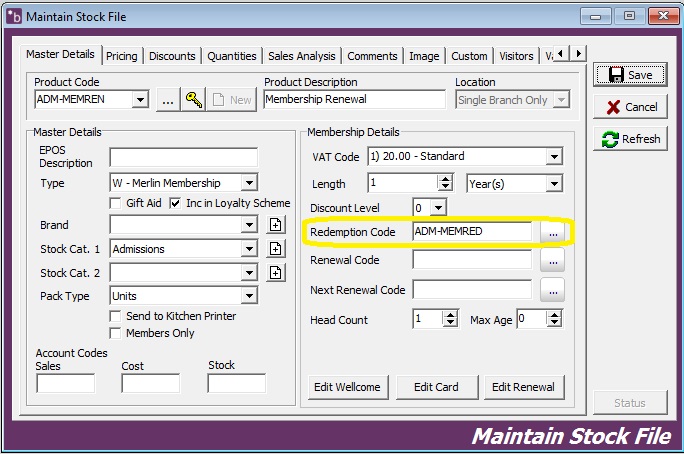
Task: Tick the Send to Kitchen Printer checkbox
Action: [x=116, y=316]
